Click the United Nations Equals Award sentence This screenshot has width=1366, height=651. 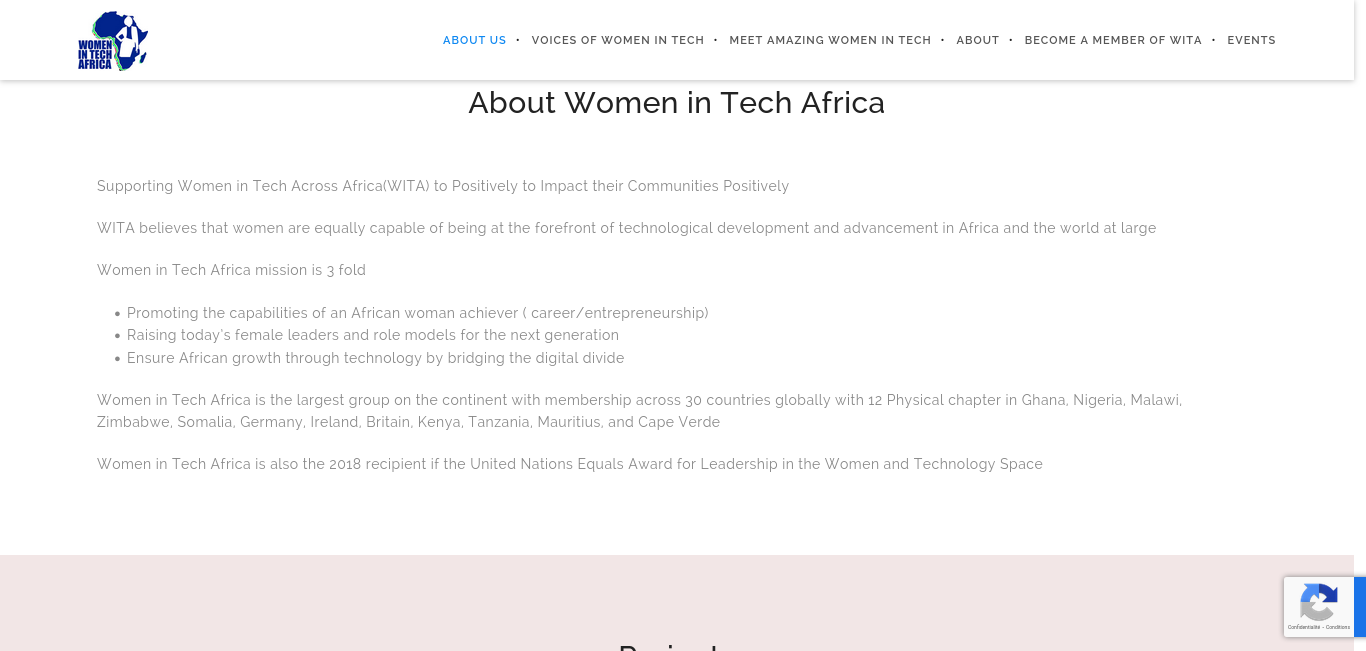coord(570,464)
